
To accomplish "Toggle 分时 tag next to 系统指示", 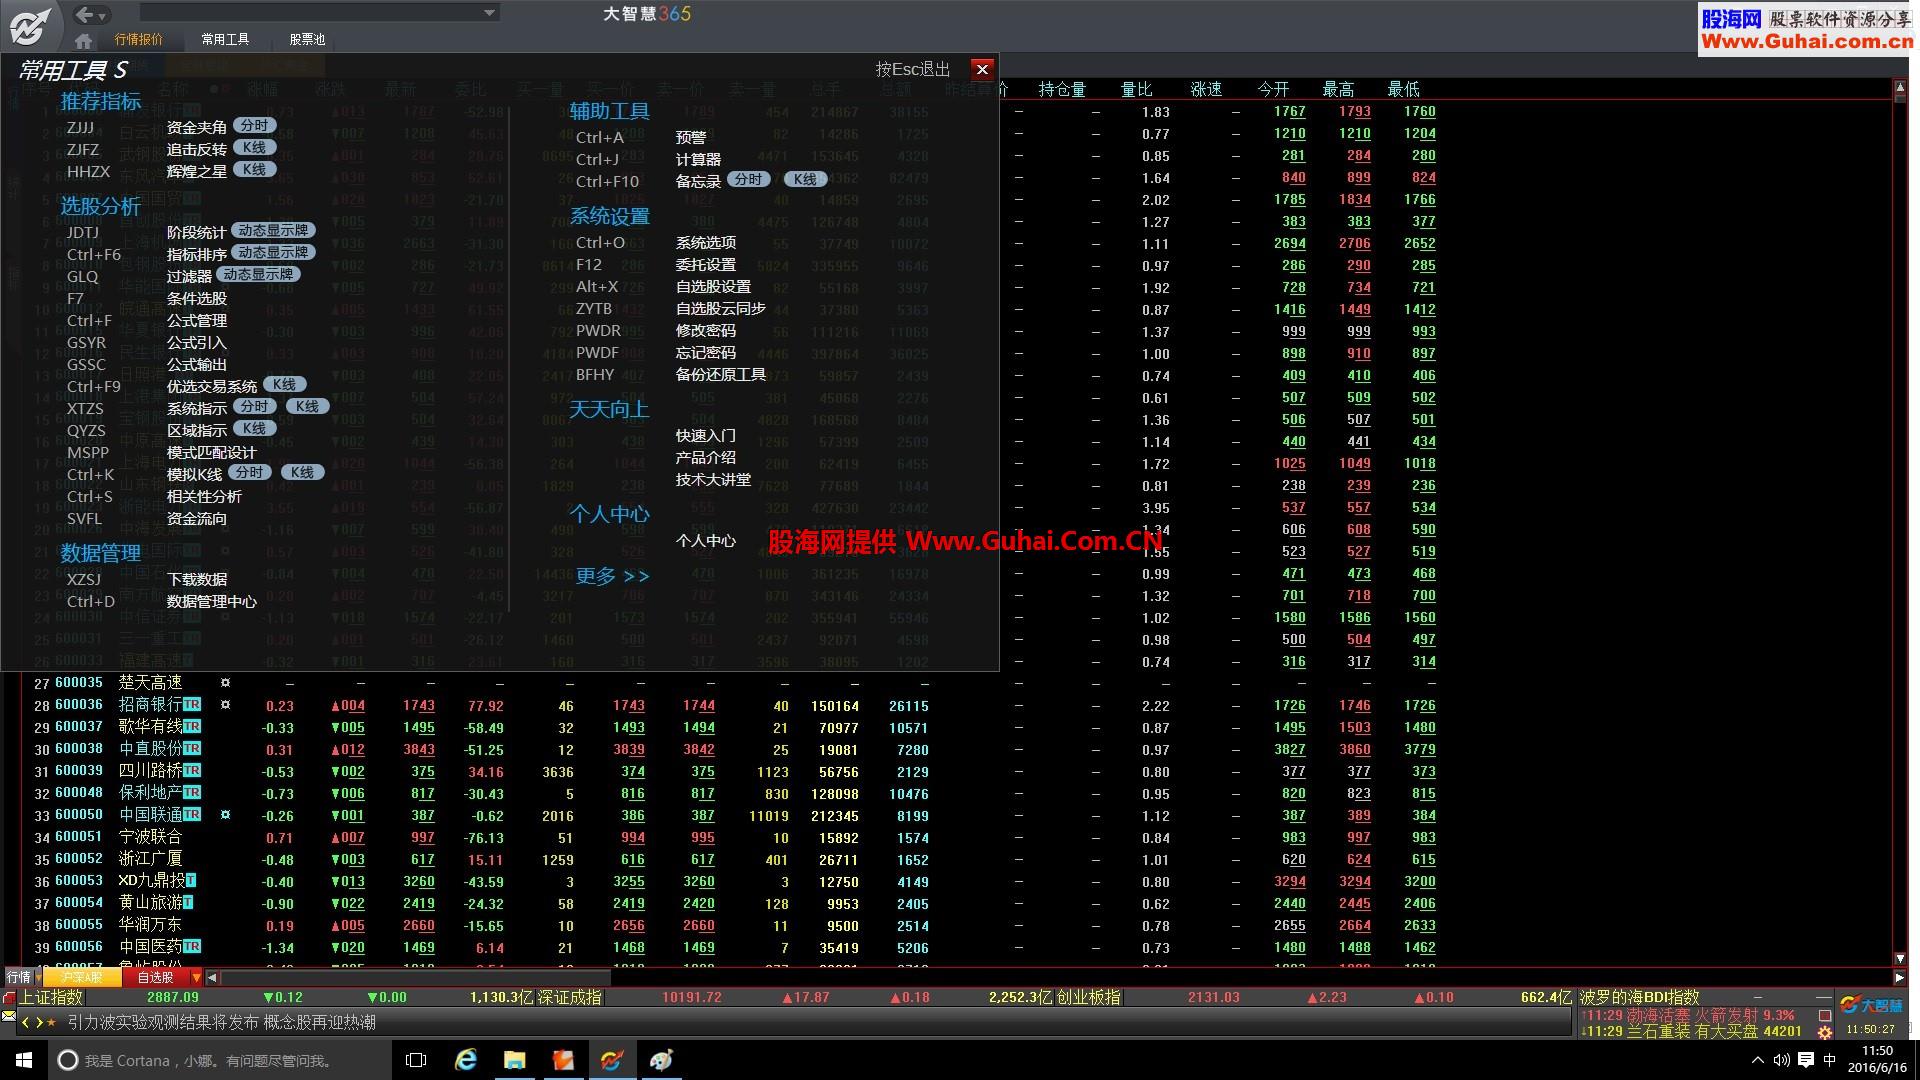I will (254, 407).
